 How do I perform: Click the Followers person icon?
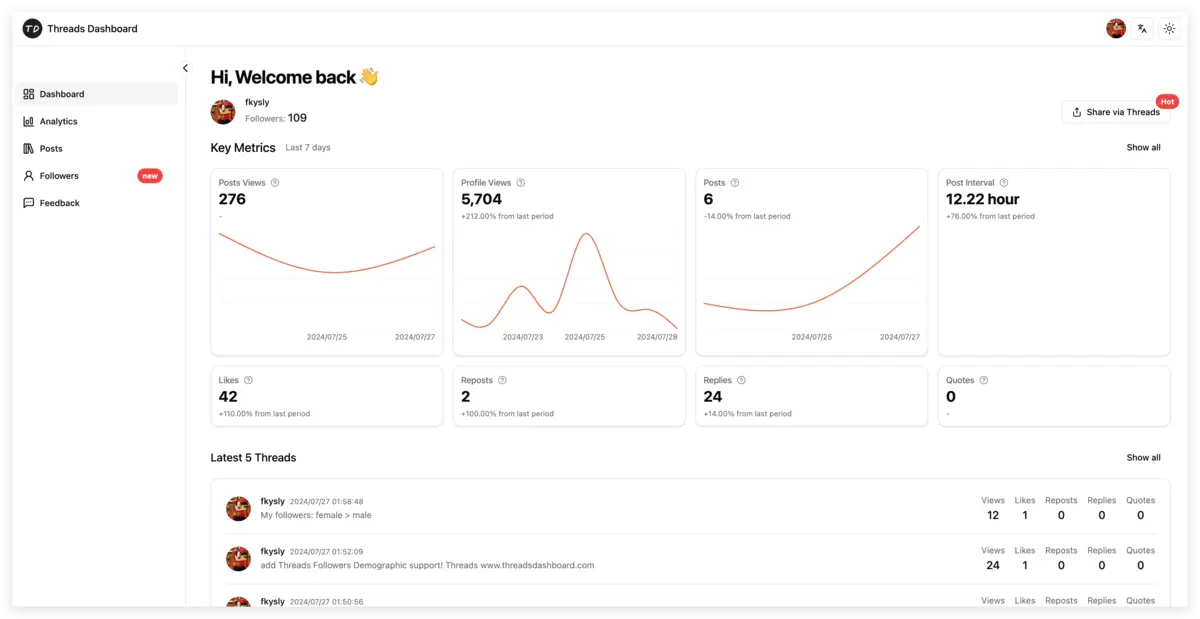pos(29,176)
